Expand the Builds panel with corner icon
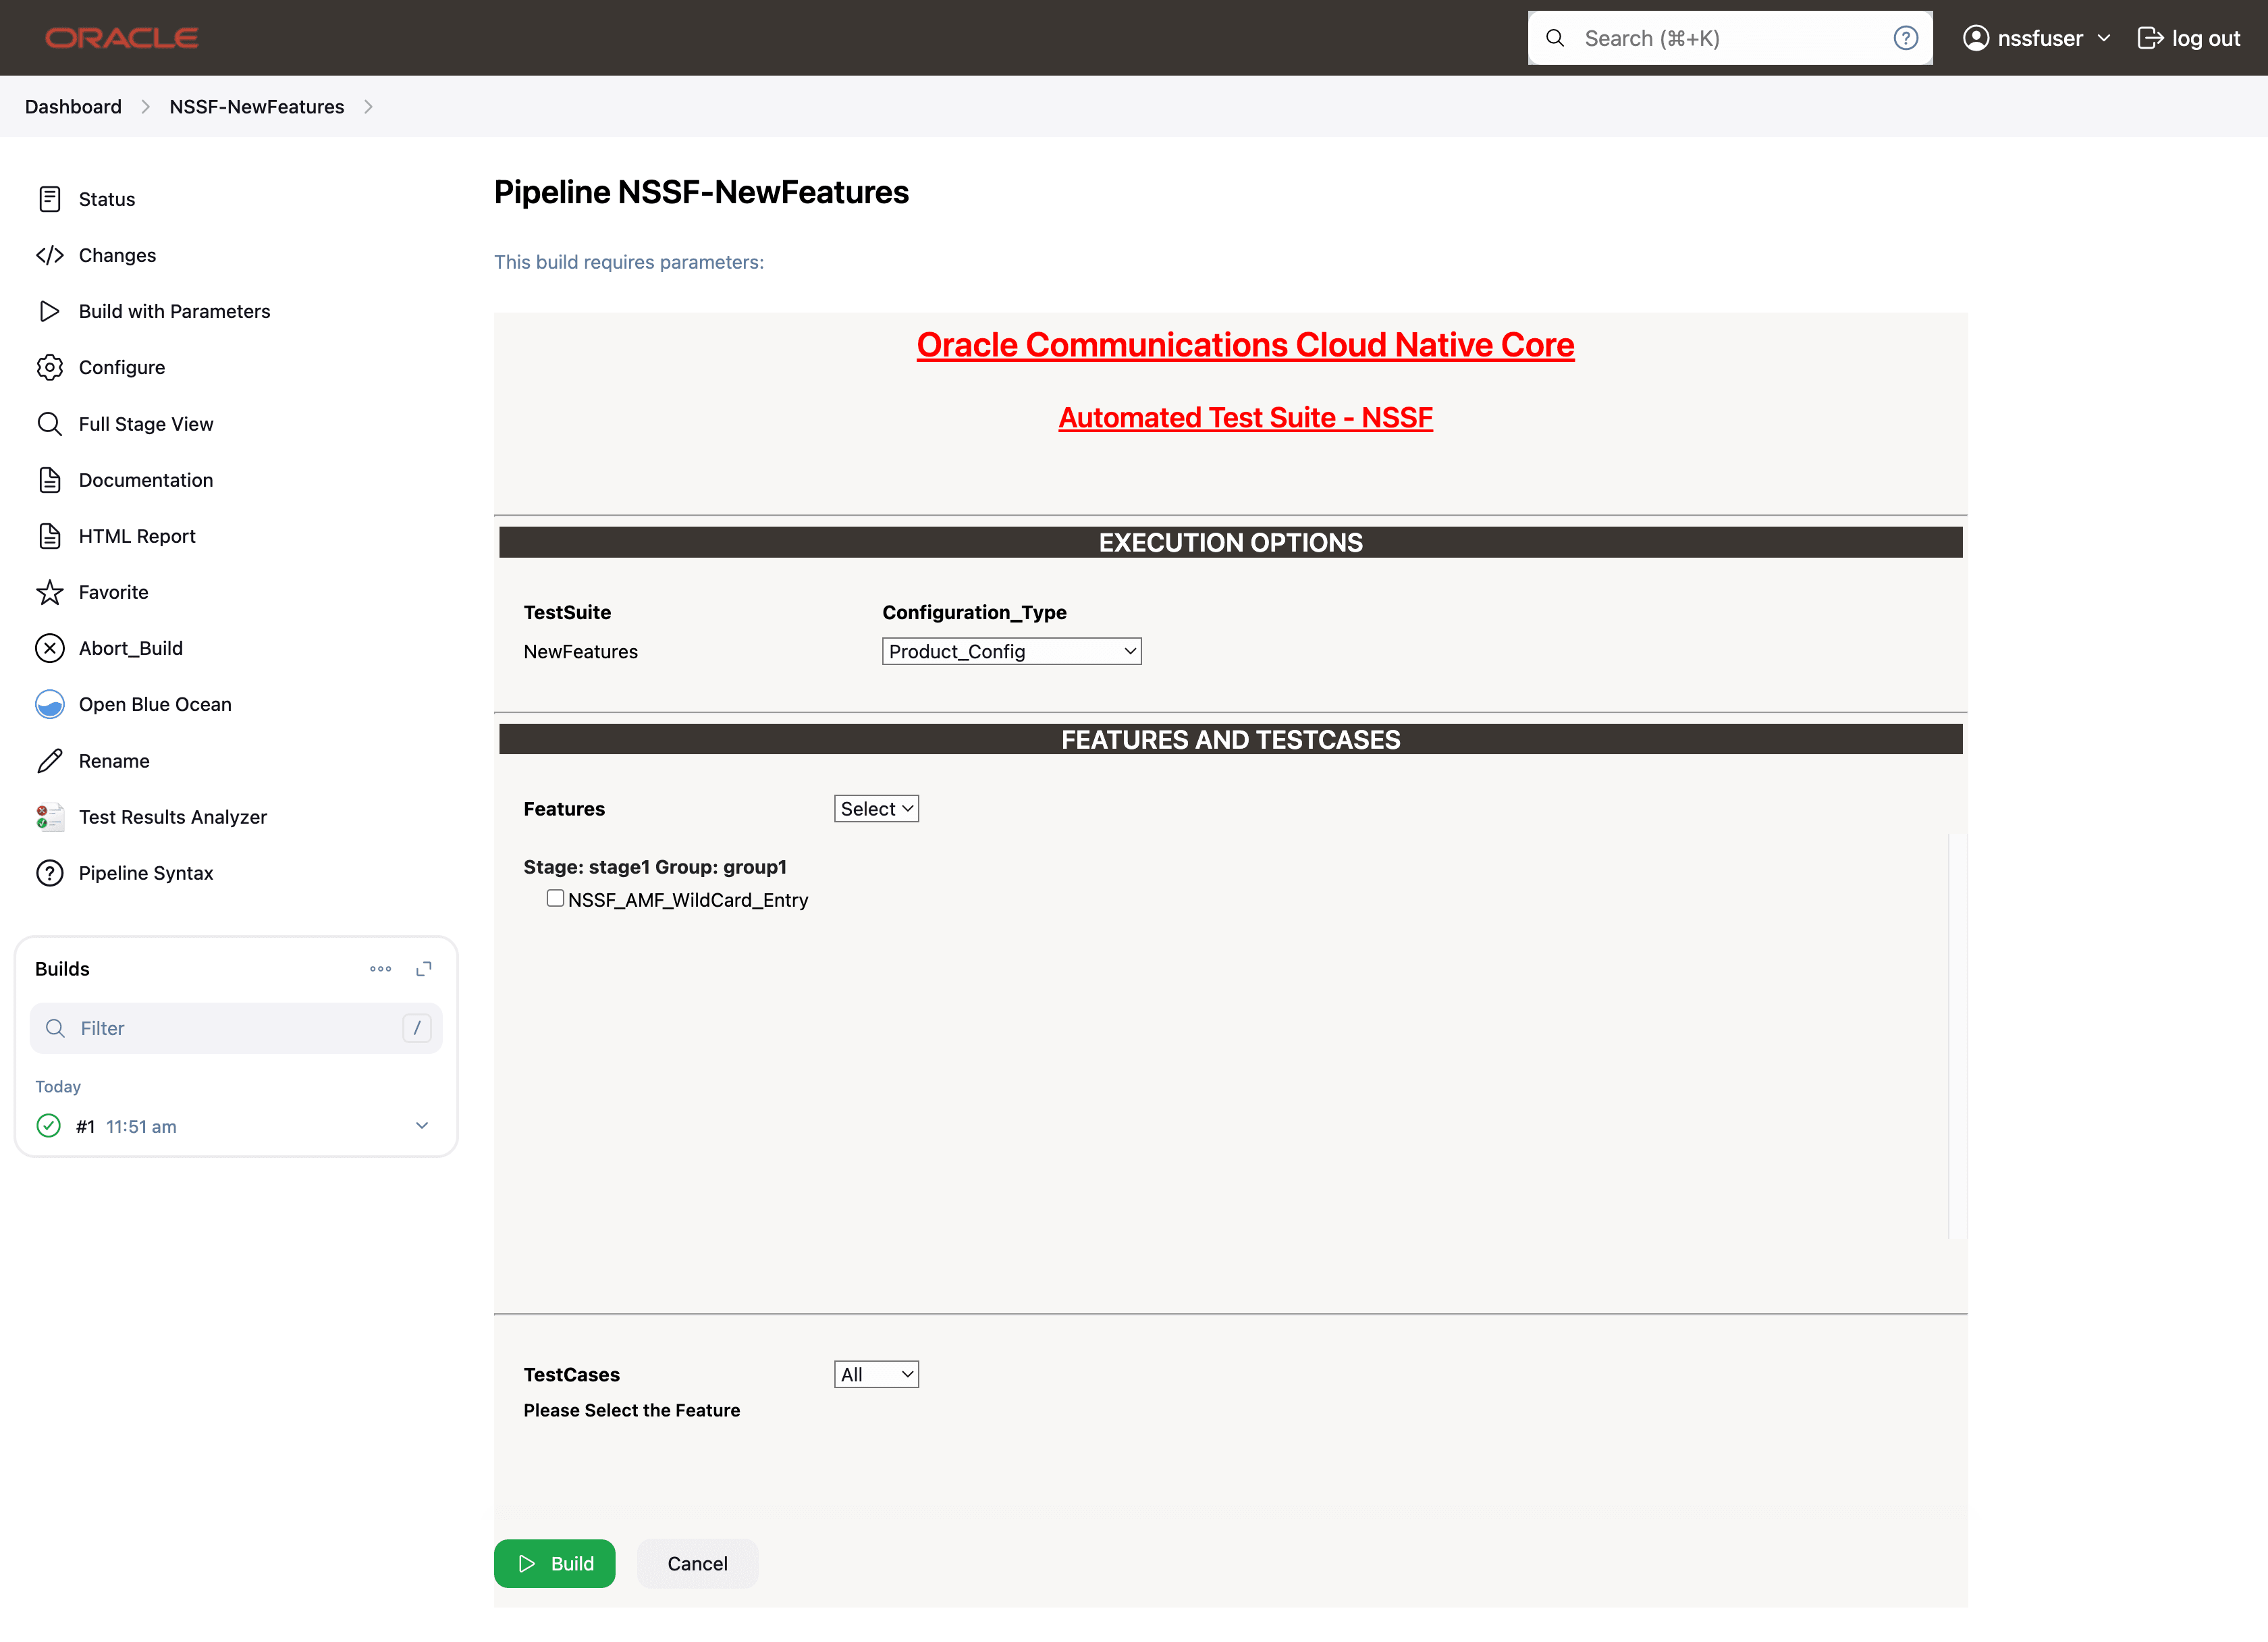Image resolution: width=2268 pixels, height=1642 pixels. 424,968
